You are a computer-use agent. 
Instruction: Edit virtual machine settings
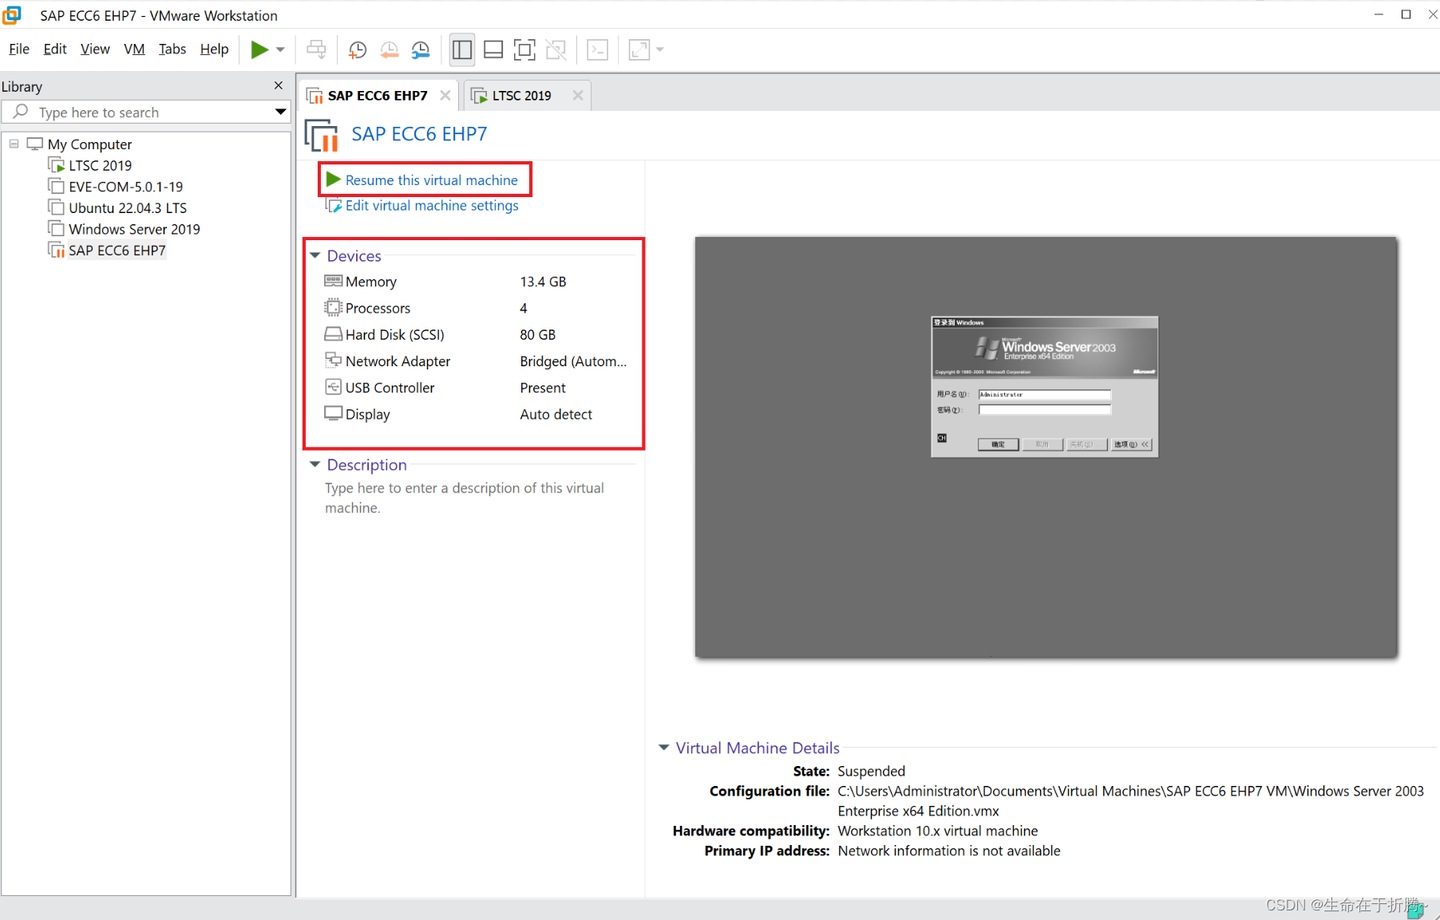click(x=431, y=205)
